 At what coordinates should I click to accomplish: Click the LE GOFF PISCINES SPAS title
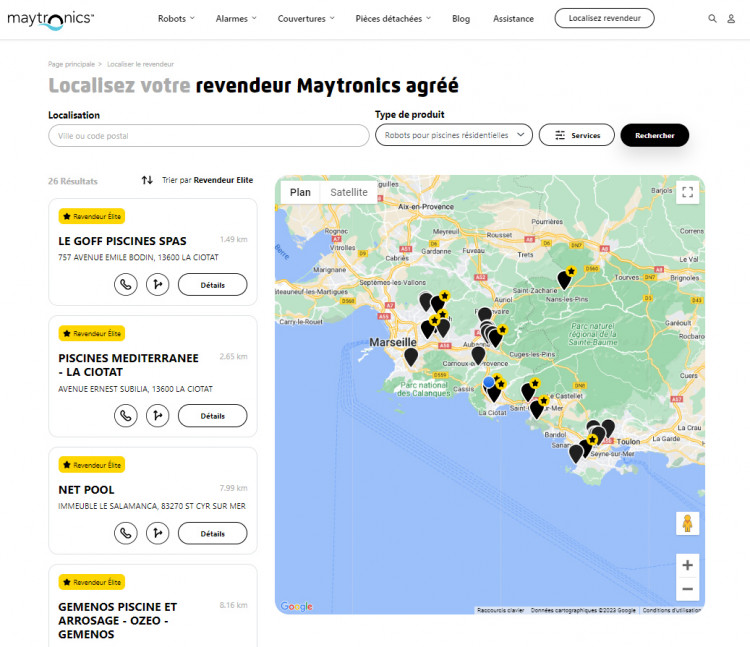point(122,241)
